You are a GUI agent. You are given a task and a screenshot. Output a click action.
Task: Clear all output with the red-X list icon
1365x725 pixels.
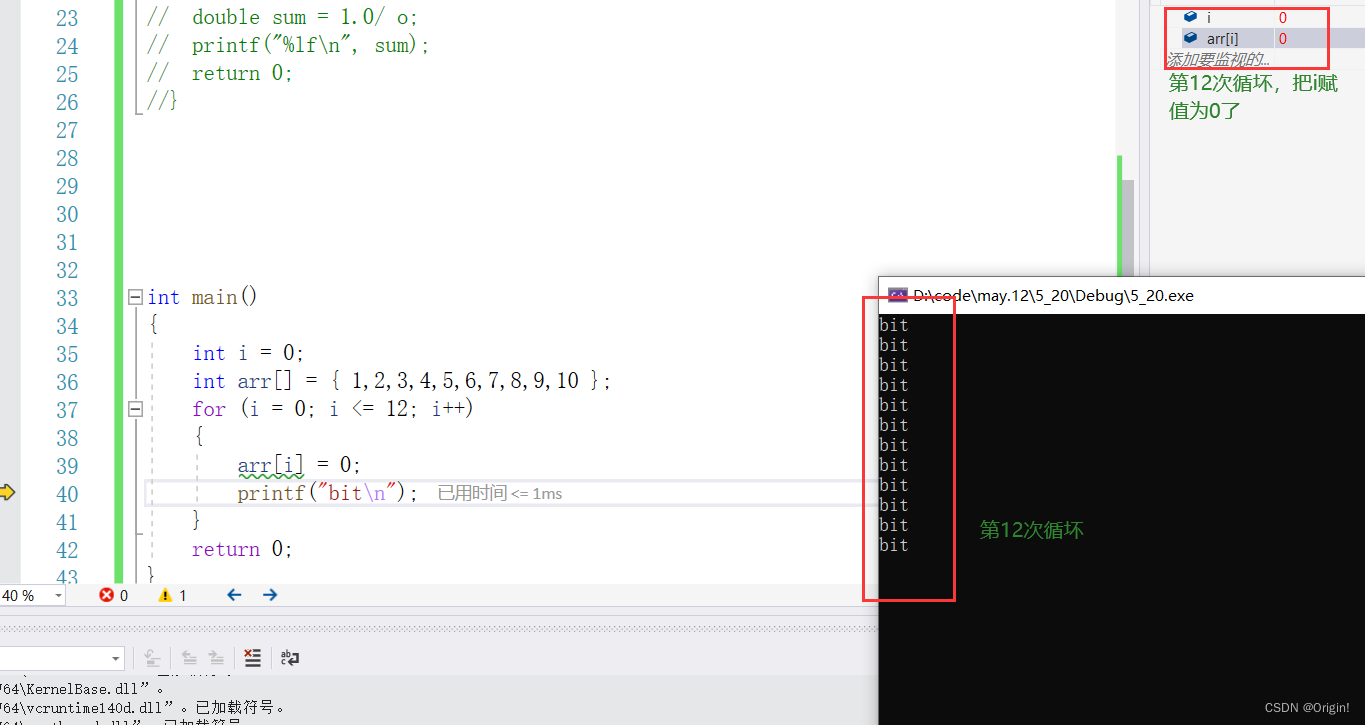(252, 657)
